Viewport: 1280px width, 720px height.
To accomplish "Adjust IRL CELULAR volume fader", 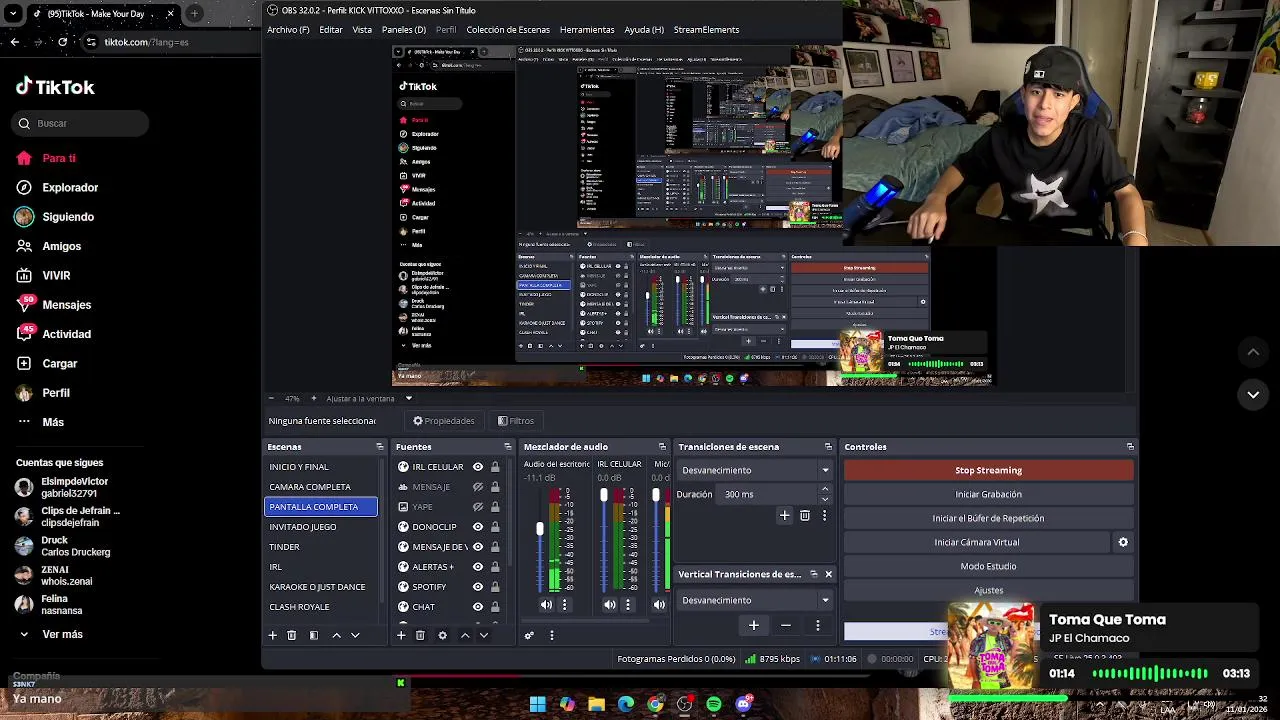I will pos(604,496).
